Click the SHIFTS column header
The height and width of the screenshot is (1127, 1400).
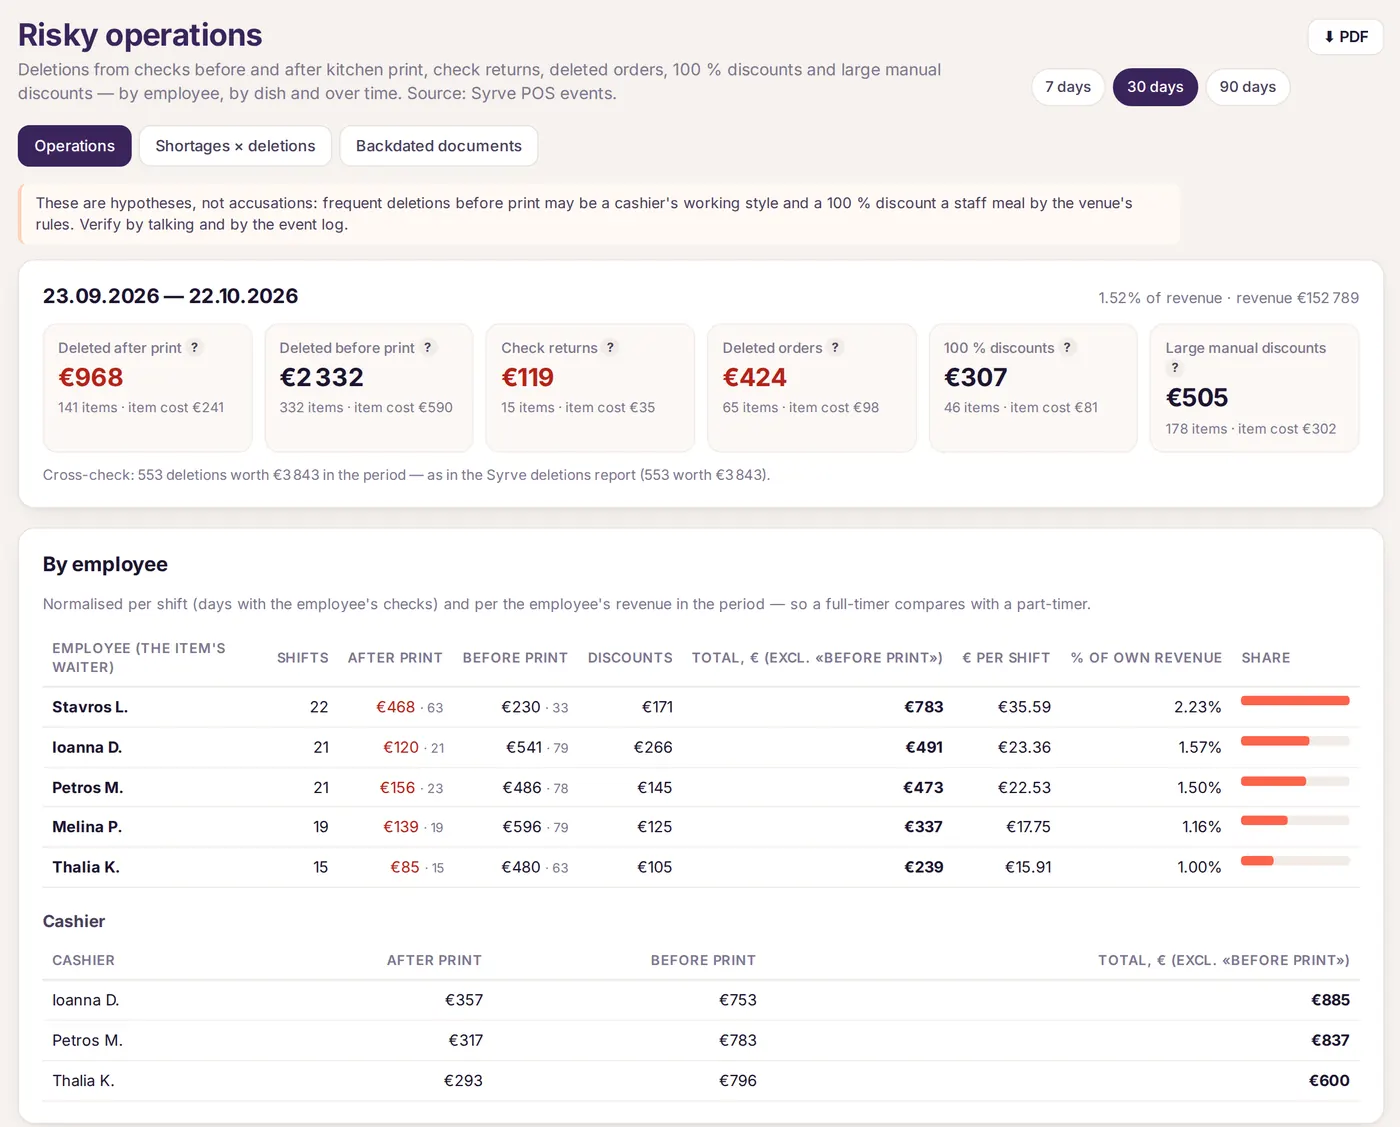[303, 658]
